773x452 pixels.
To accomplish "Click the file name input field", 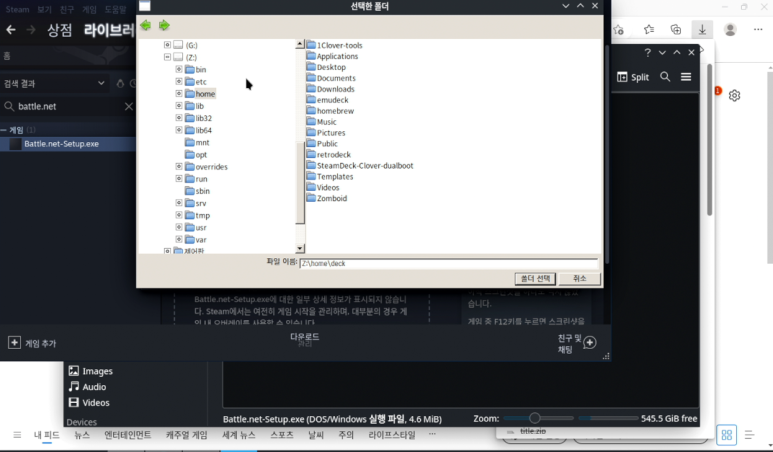I will coord(449,263).
